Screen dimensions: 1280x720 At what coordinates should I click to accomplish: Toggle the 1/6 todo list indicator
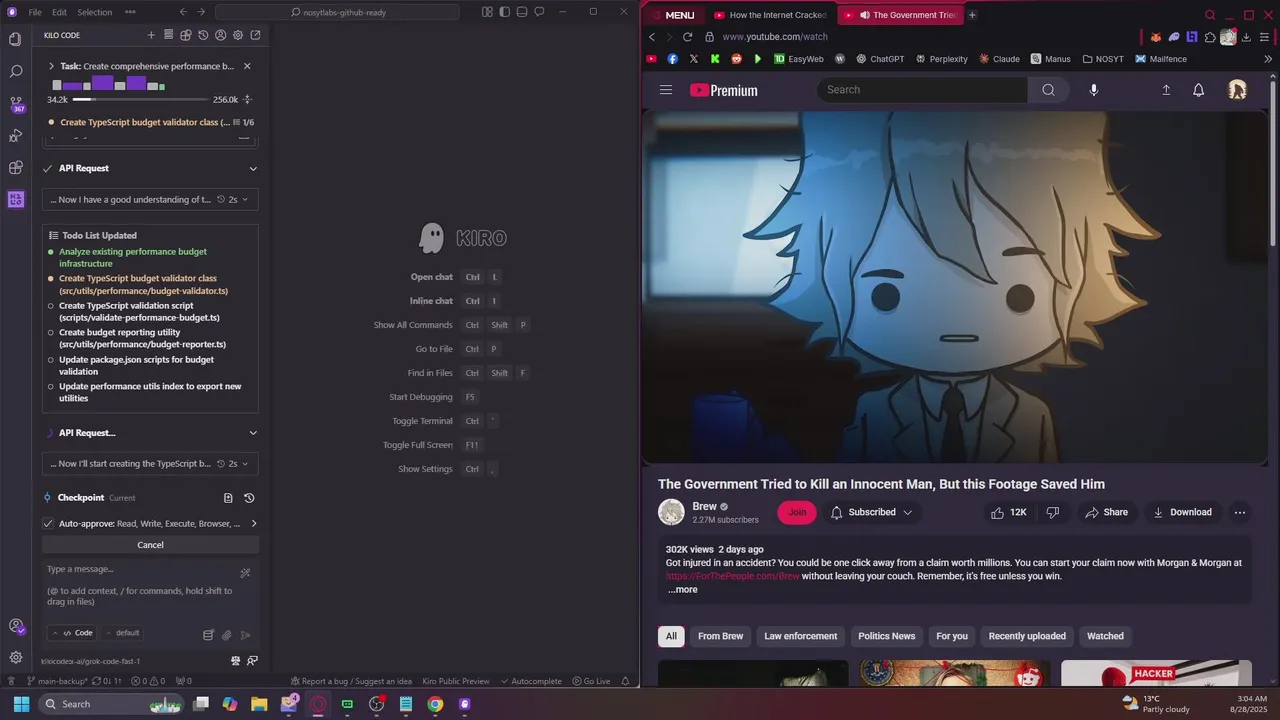(244, 122)
